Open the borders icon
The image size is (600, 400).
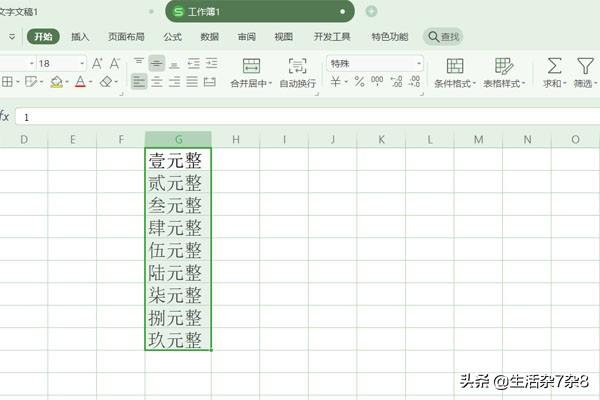tap(7, 82)
